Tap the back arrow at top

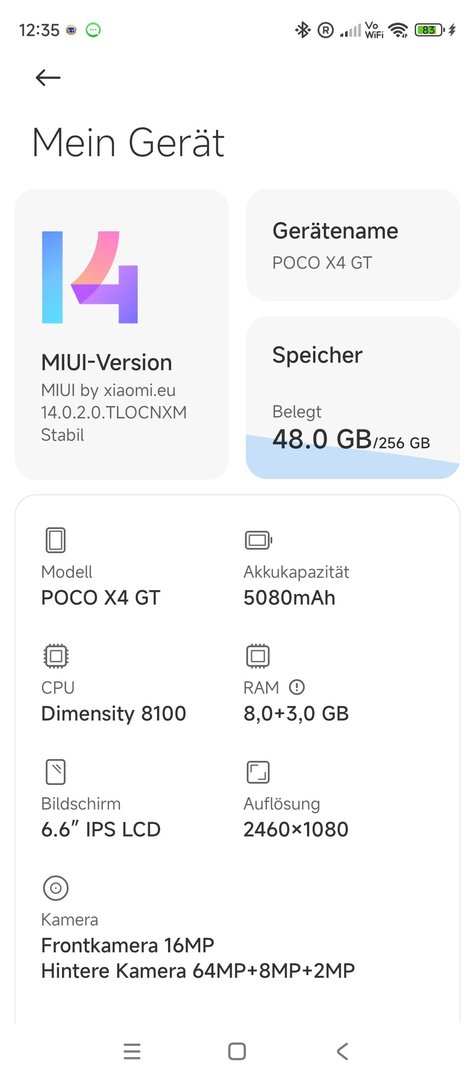click(x=48, y=77)
